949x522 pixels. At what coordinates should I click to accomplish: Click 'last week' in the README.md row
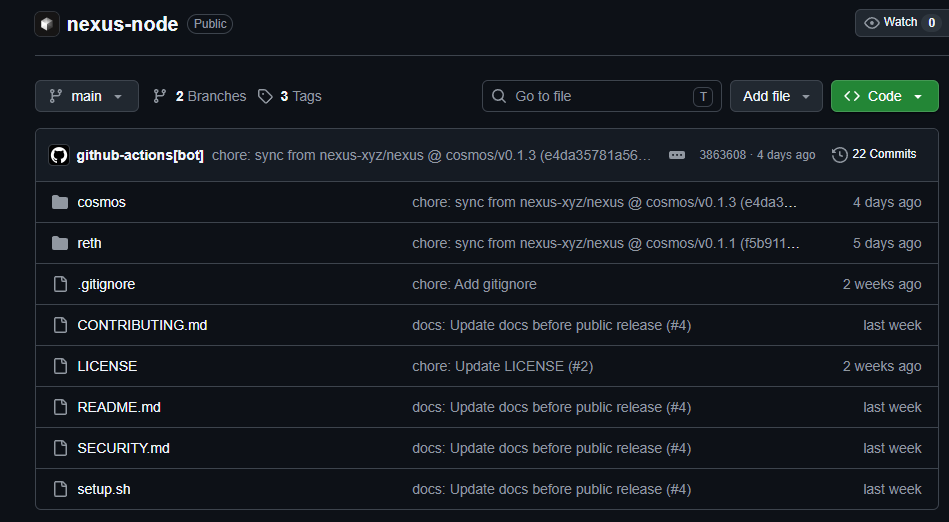pyautogui.click(x=892, y=408)
